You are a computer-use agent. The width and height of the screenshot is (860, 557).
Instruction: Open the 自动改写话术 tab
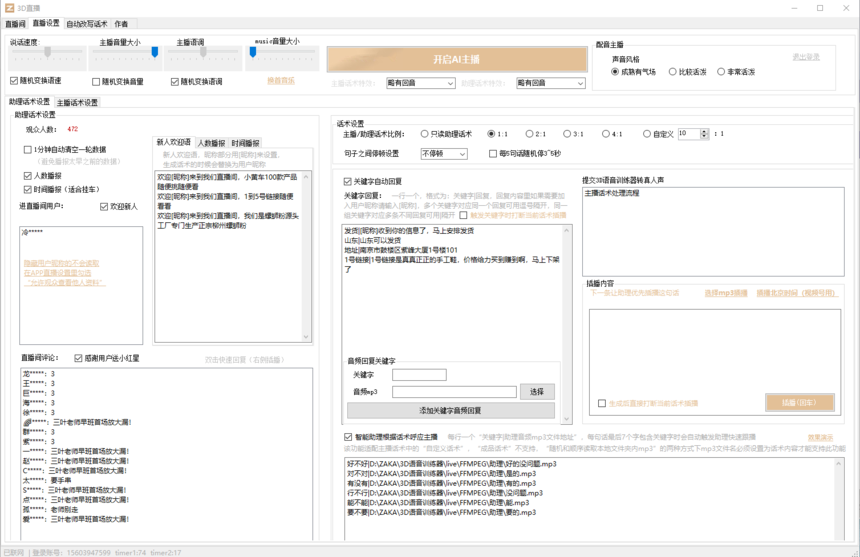(x=87, y=23)
